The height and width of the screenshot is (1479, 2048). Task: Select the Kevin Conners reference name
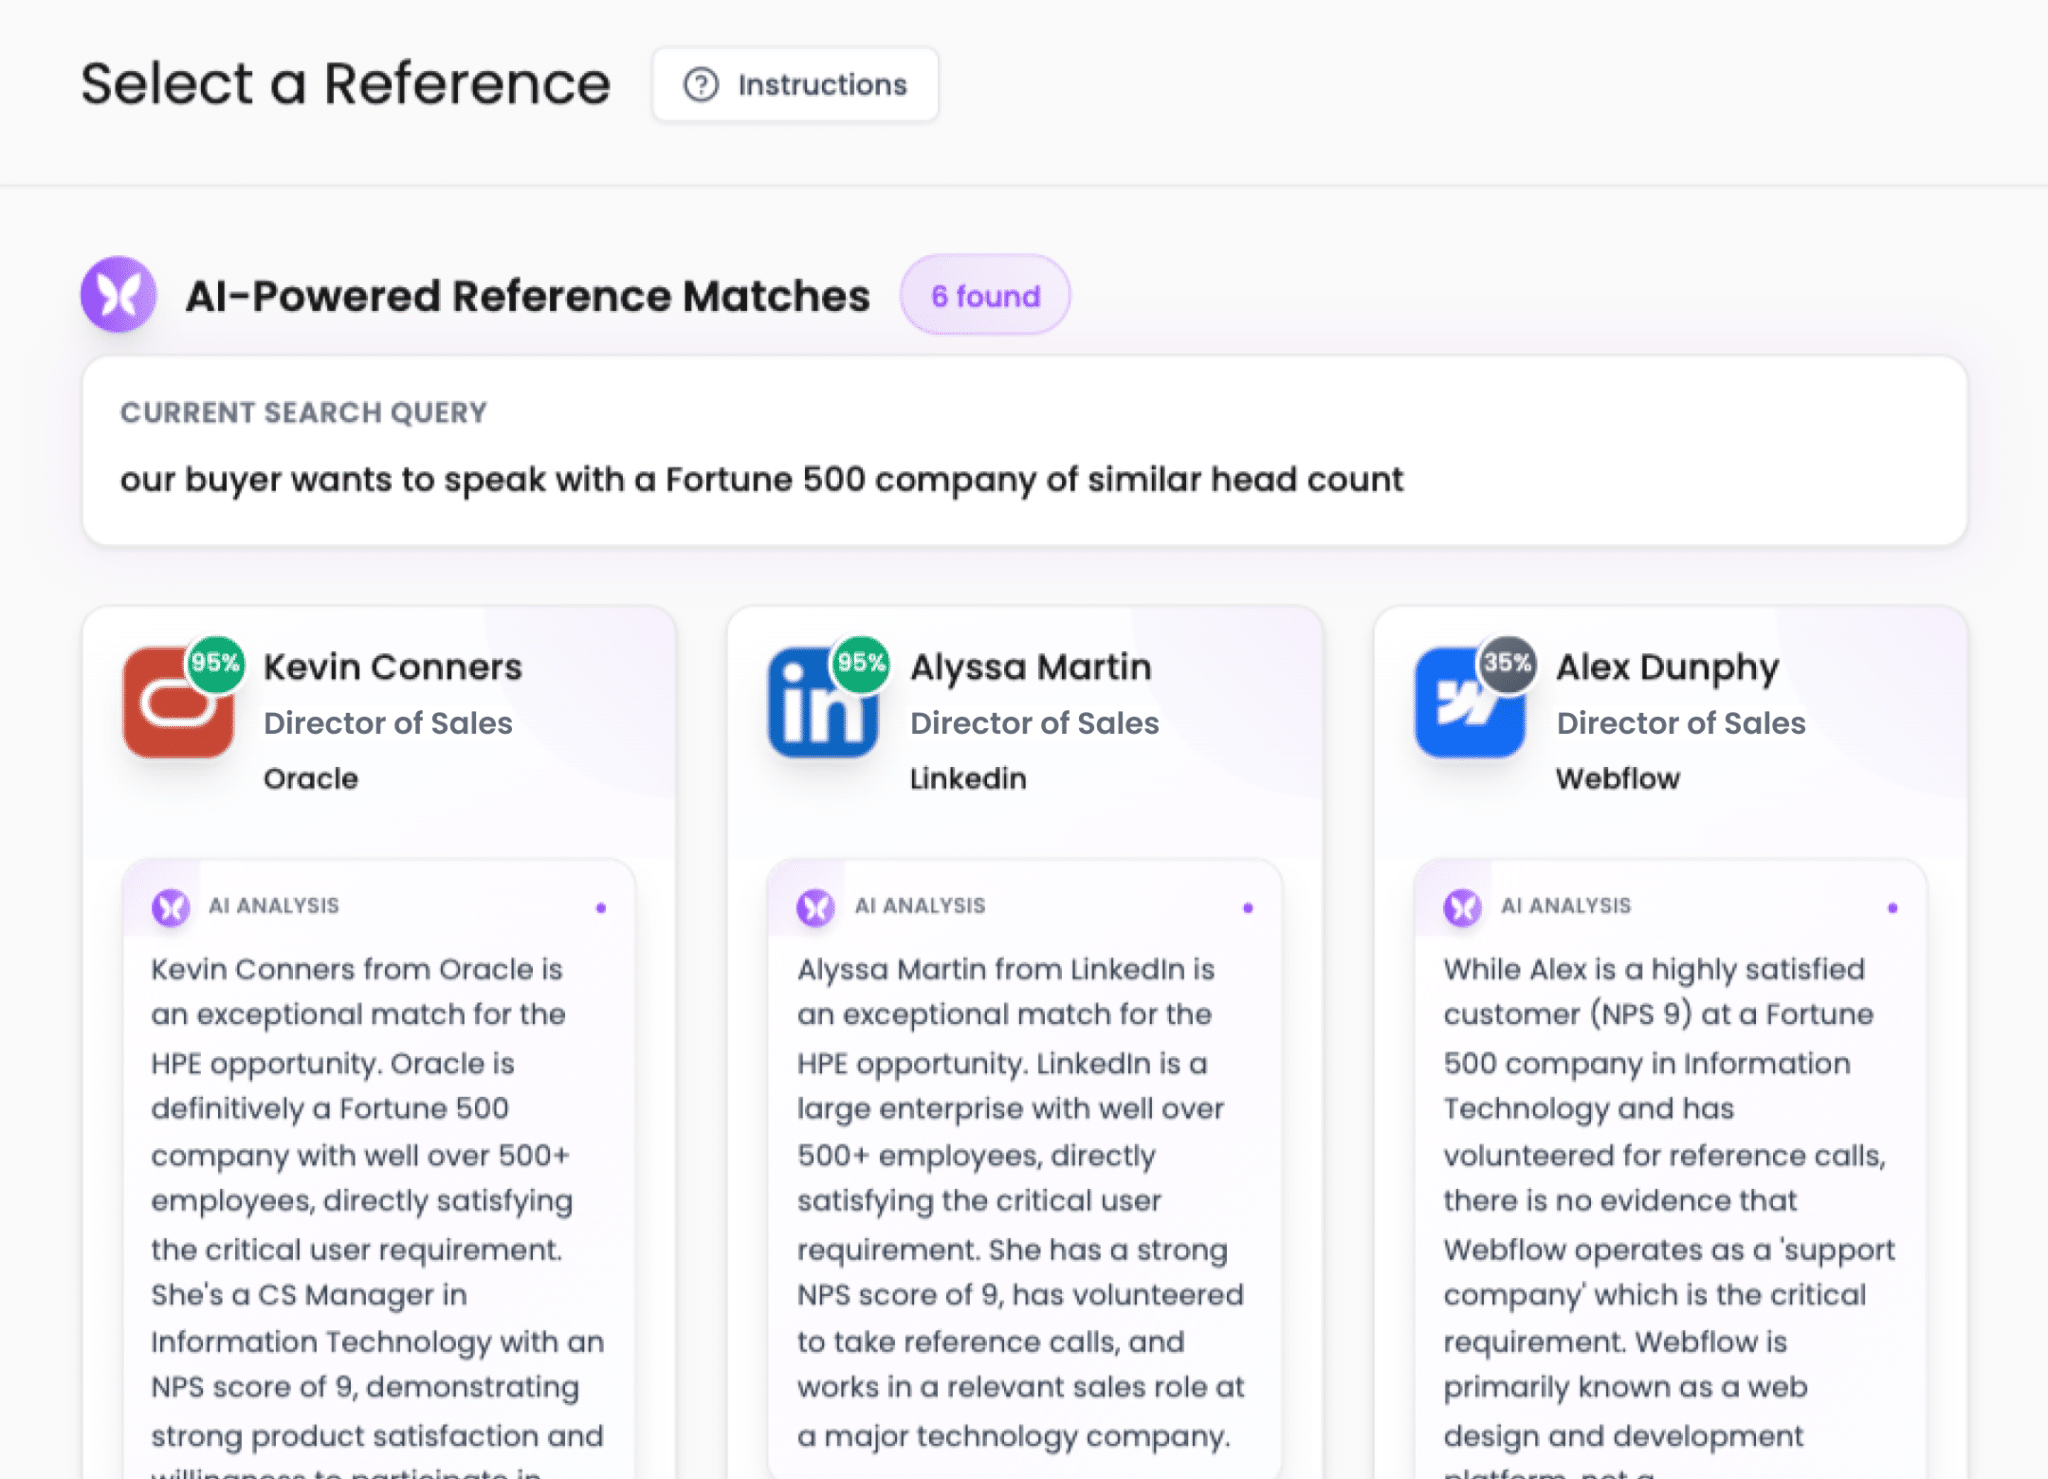pos(392,667)
